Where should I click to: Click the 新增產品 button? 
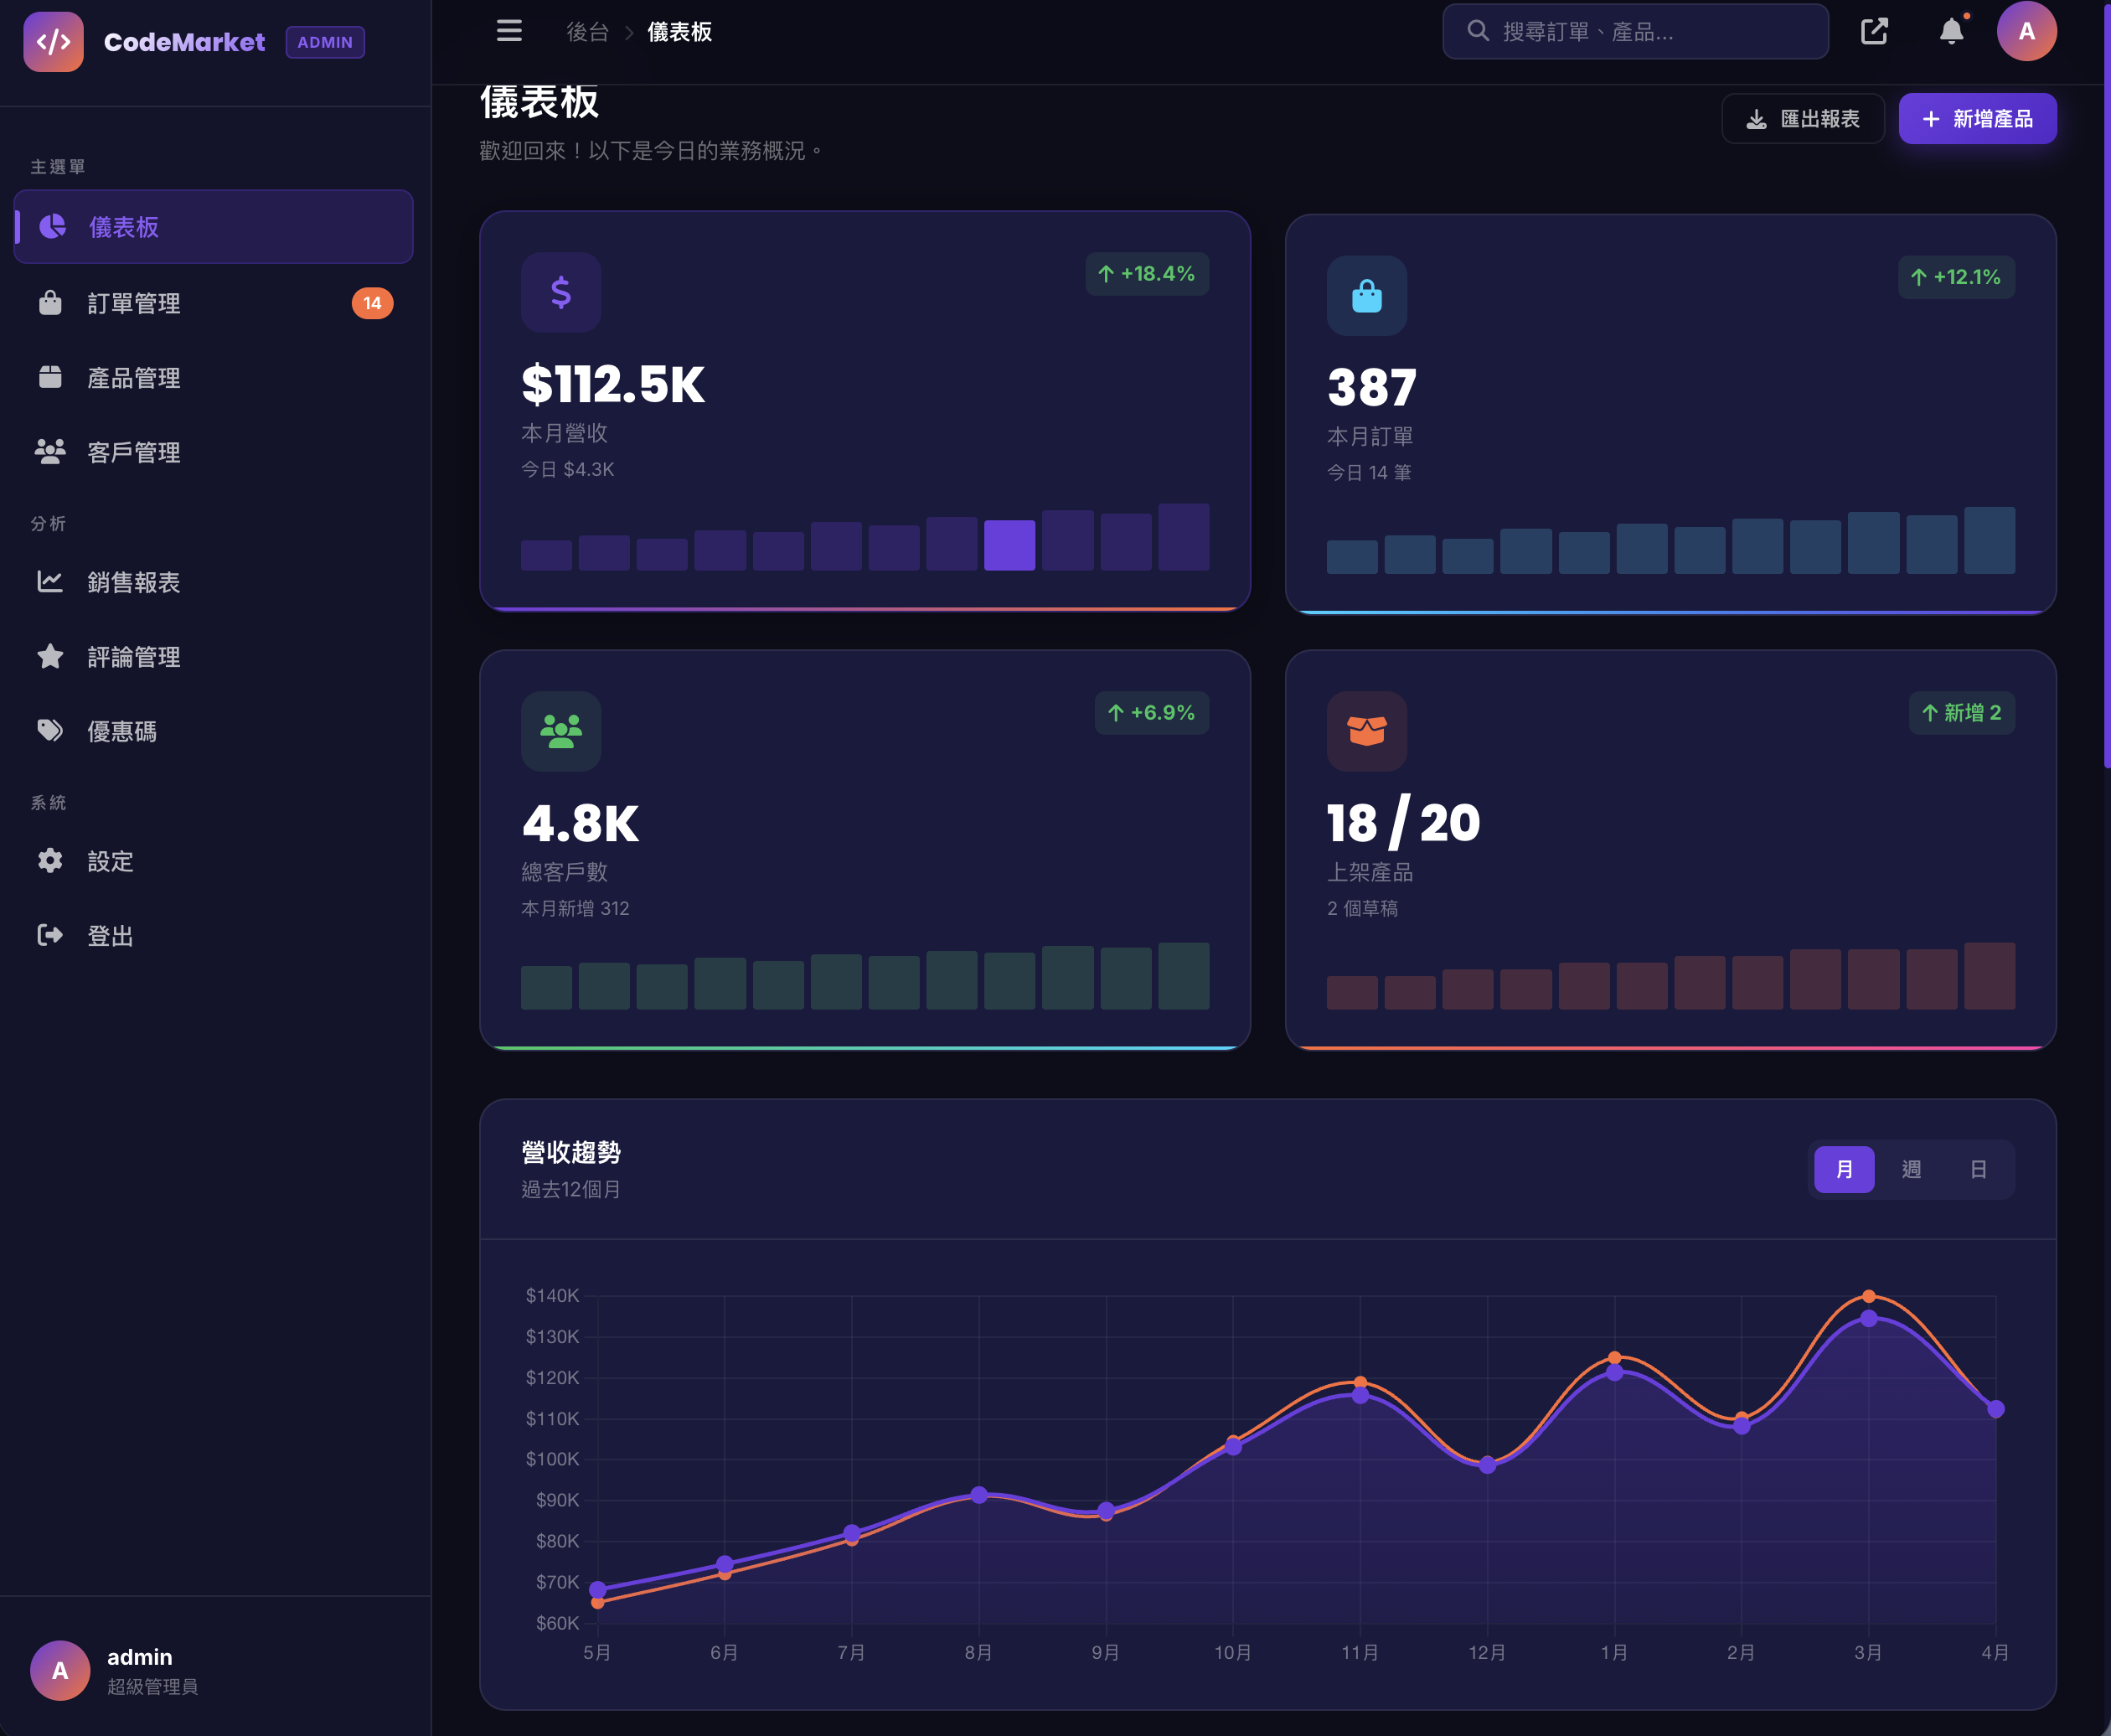pyautogui.click(x=1977, y=119)
